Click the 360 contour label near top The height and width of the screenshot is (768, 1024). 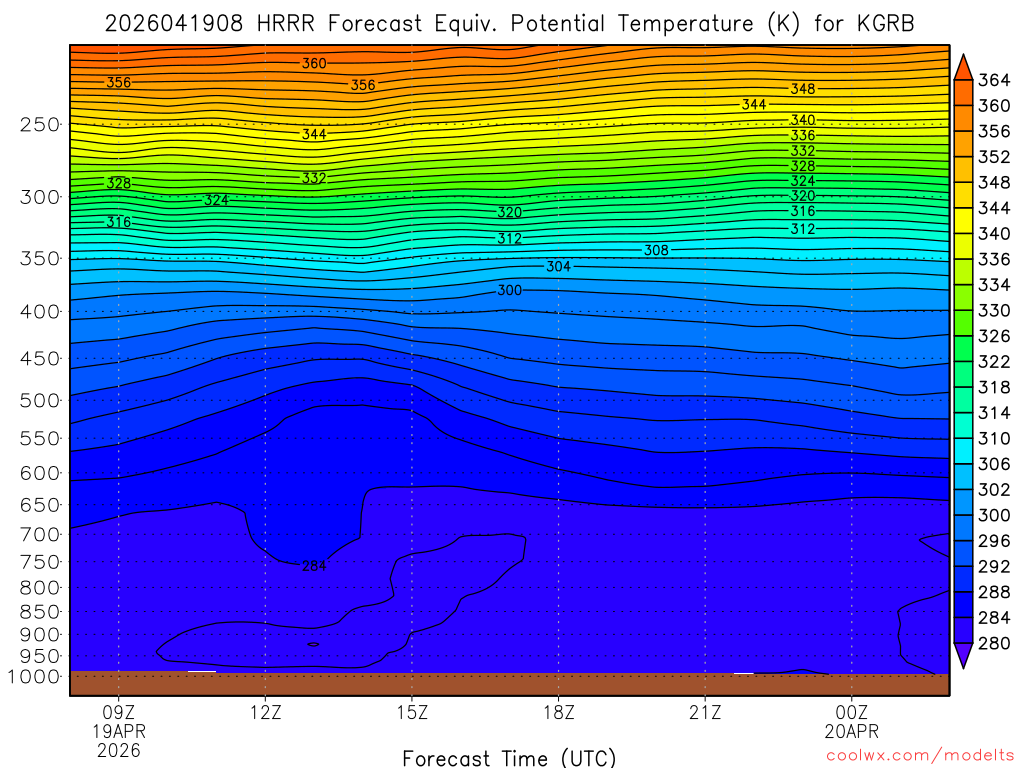pos(314,64)
